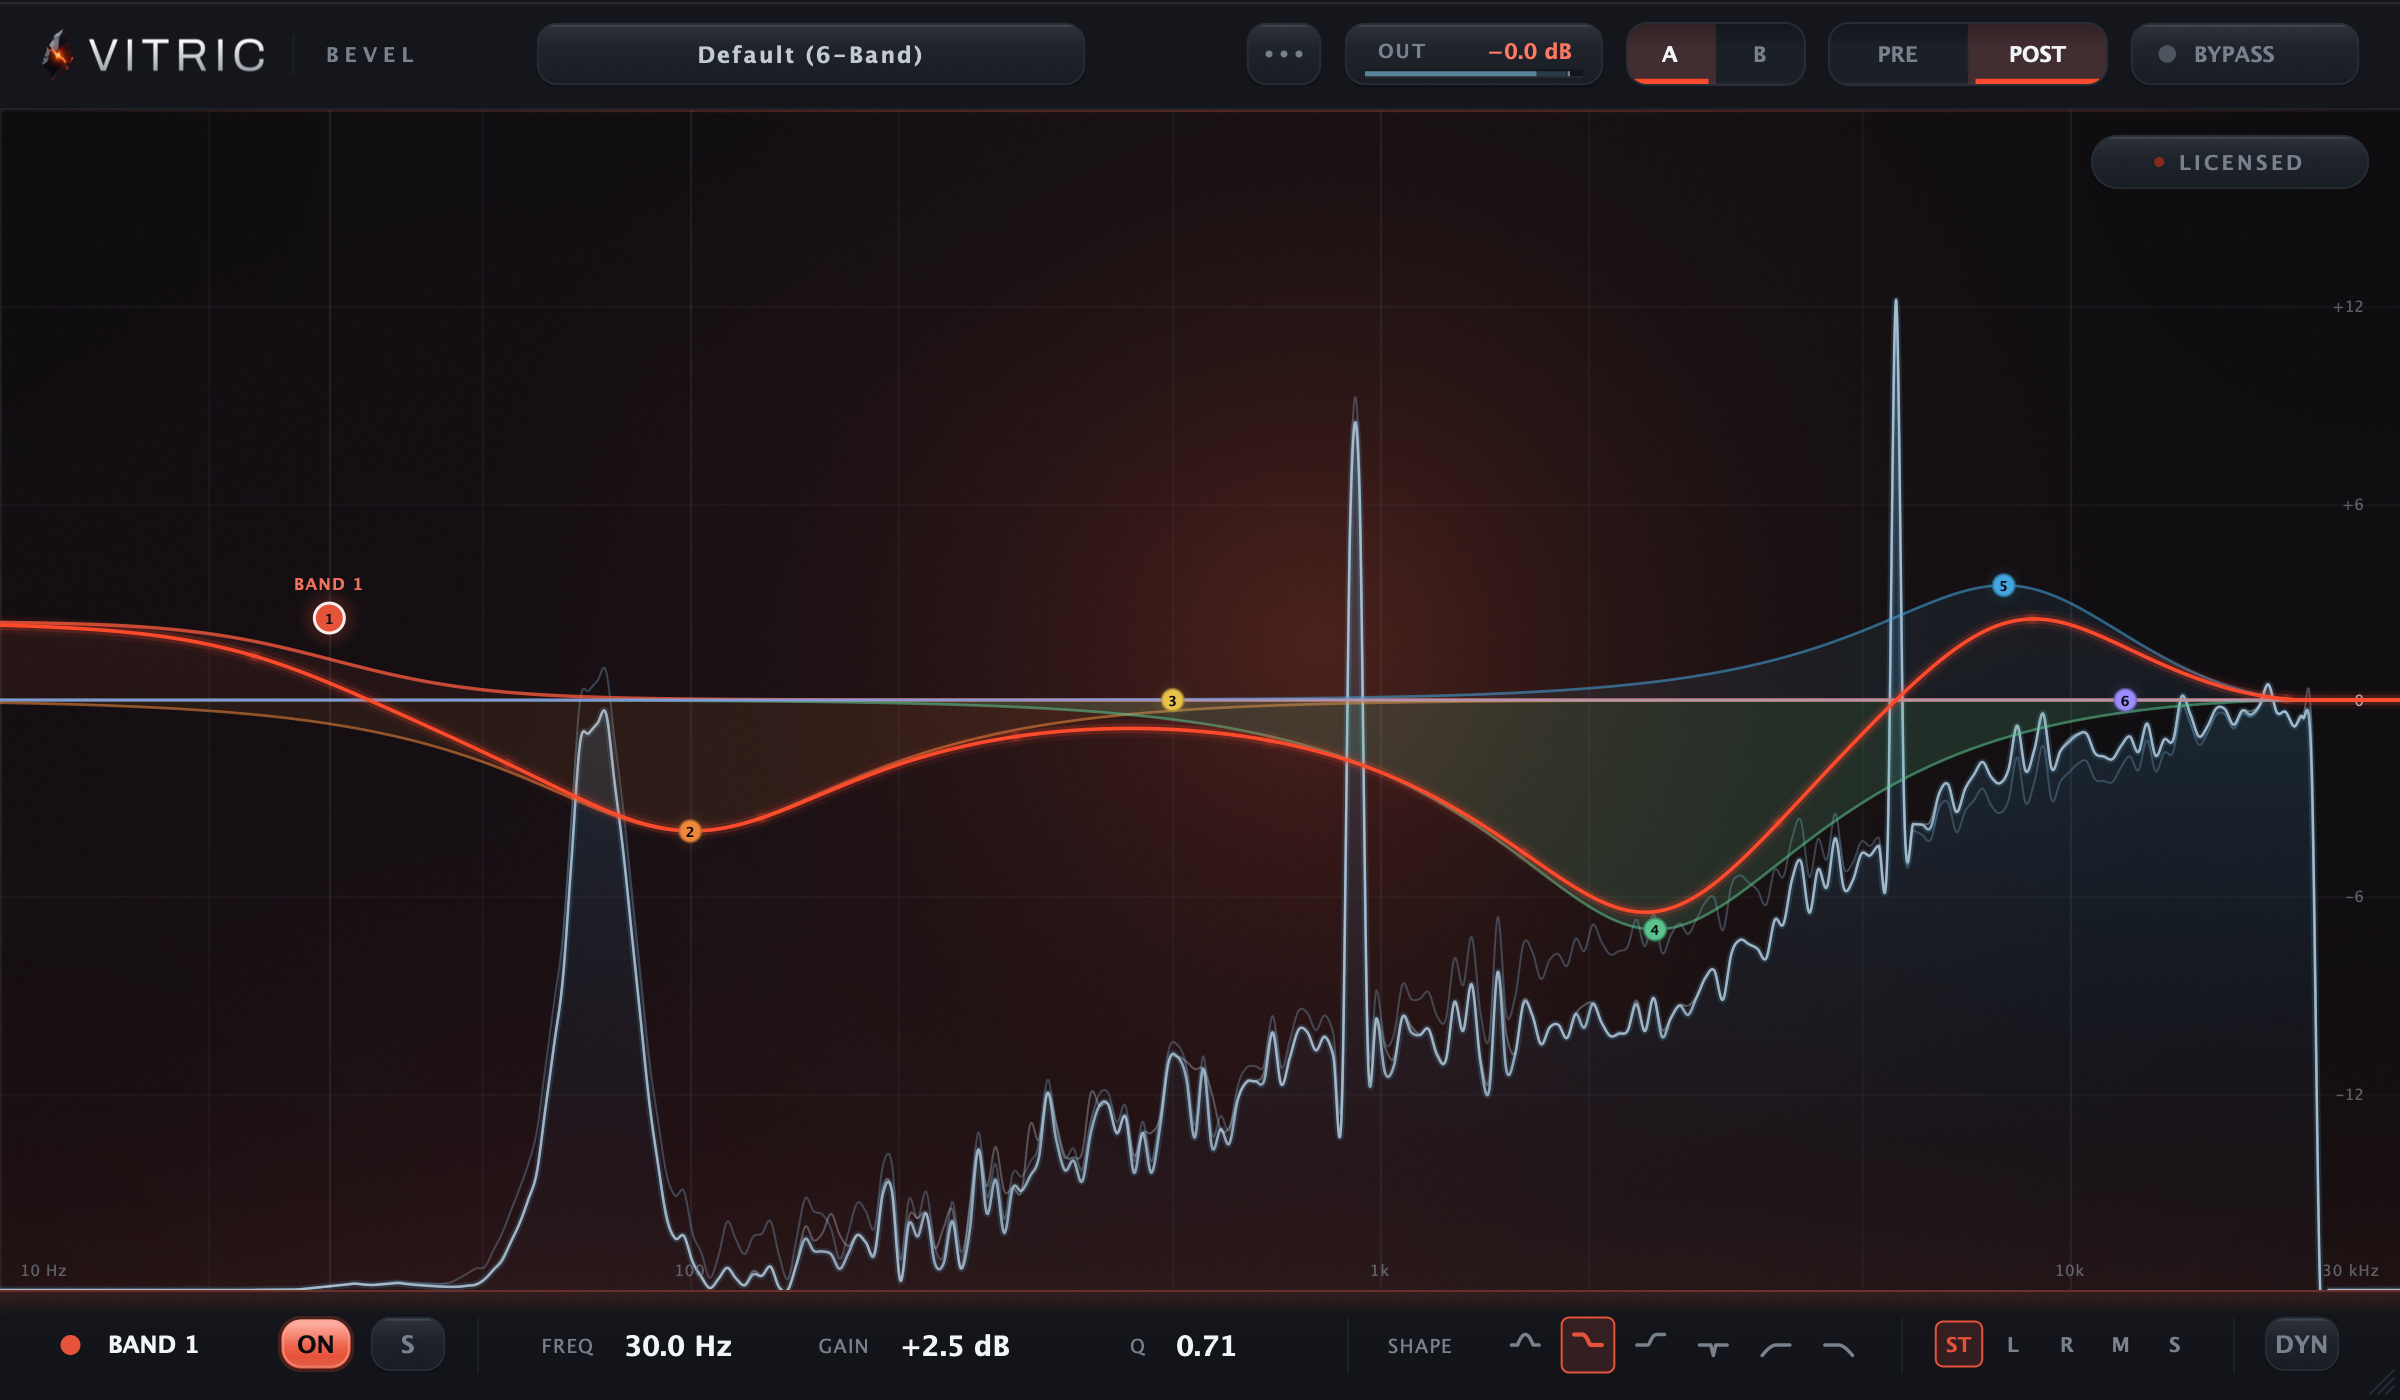Click the purple band 6 node

tap(2125, 701)
